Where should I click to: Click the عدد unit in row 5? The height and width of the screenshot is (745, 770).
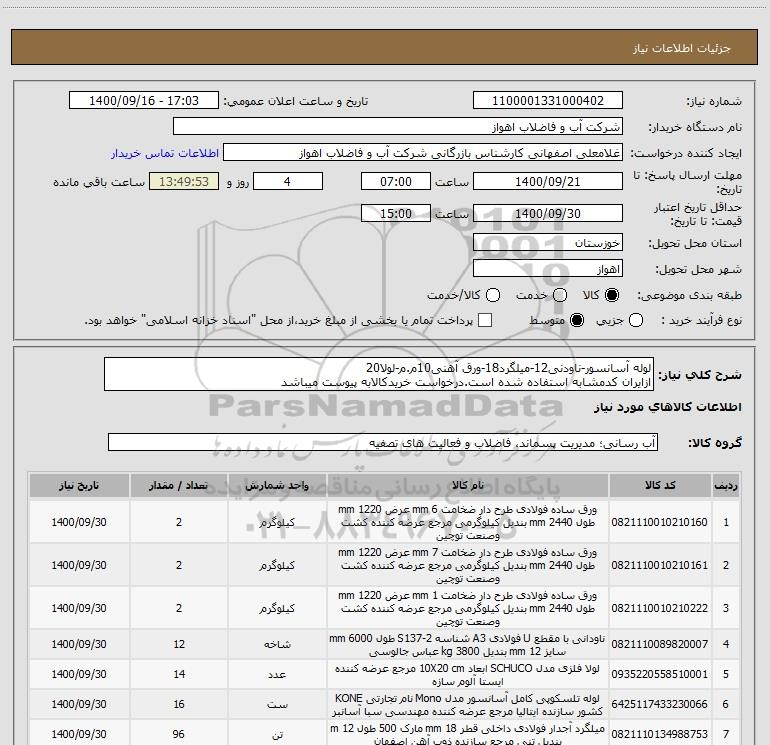[x=277, y=674]
